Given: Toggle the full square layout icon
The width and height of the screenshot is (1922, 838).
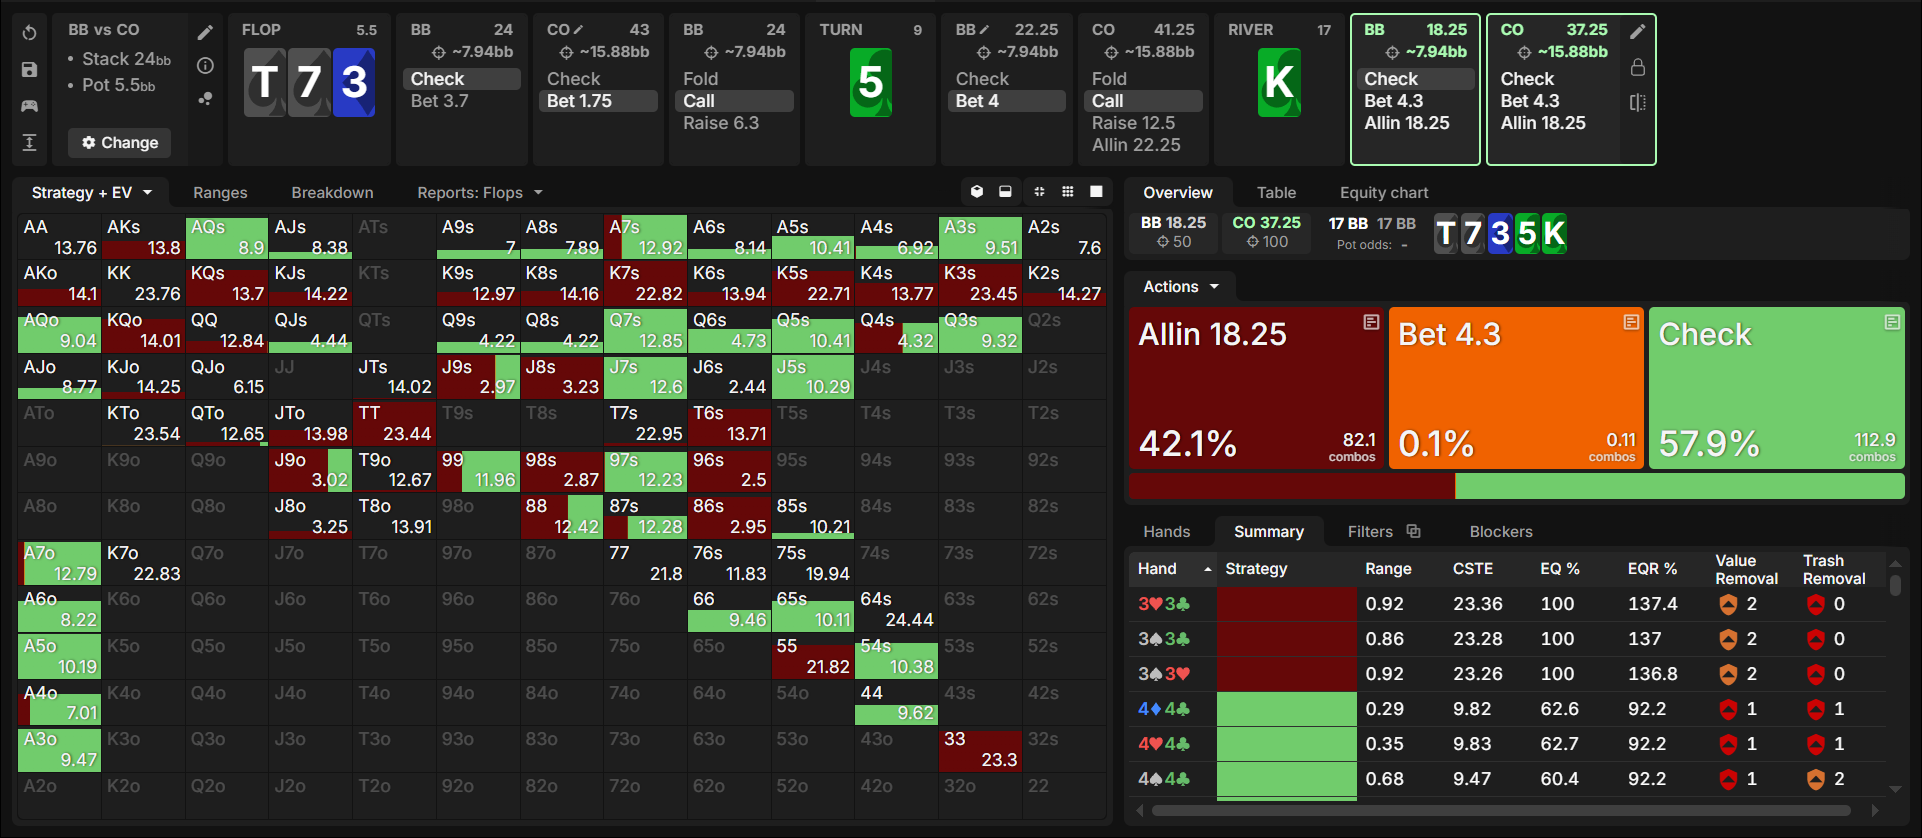Looking at the screenshot, I should point(1096,192).
